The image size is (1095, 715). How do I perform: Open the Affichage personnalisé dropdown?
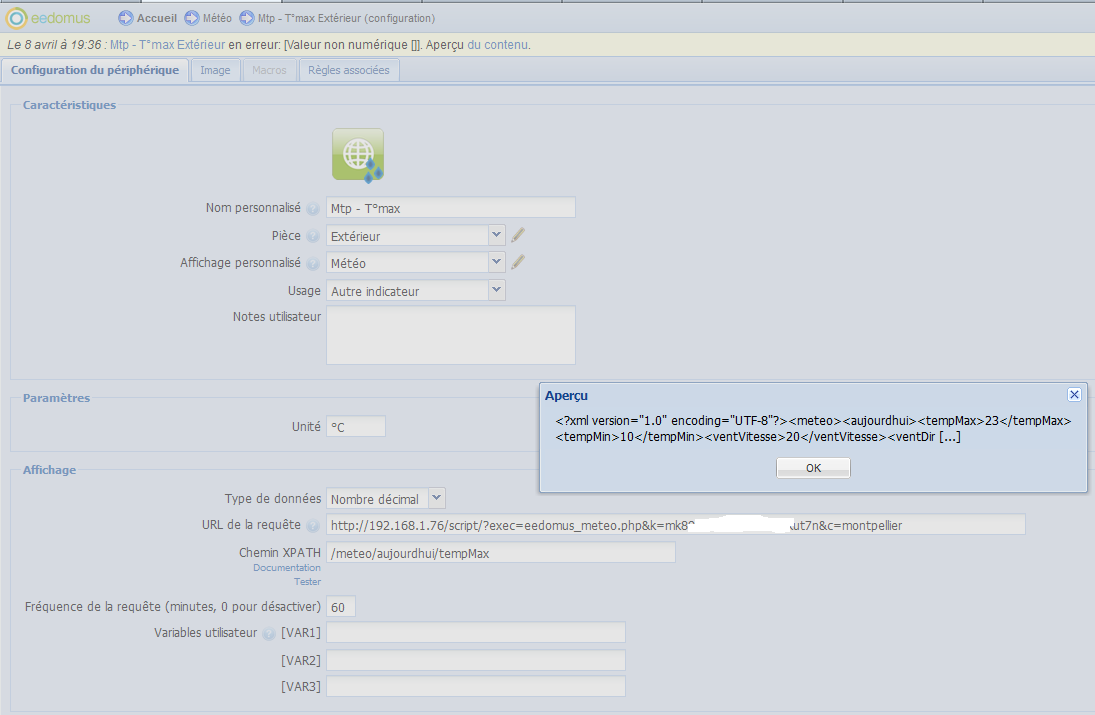coord(497,262)
